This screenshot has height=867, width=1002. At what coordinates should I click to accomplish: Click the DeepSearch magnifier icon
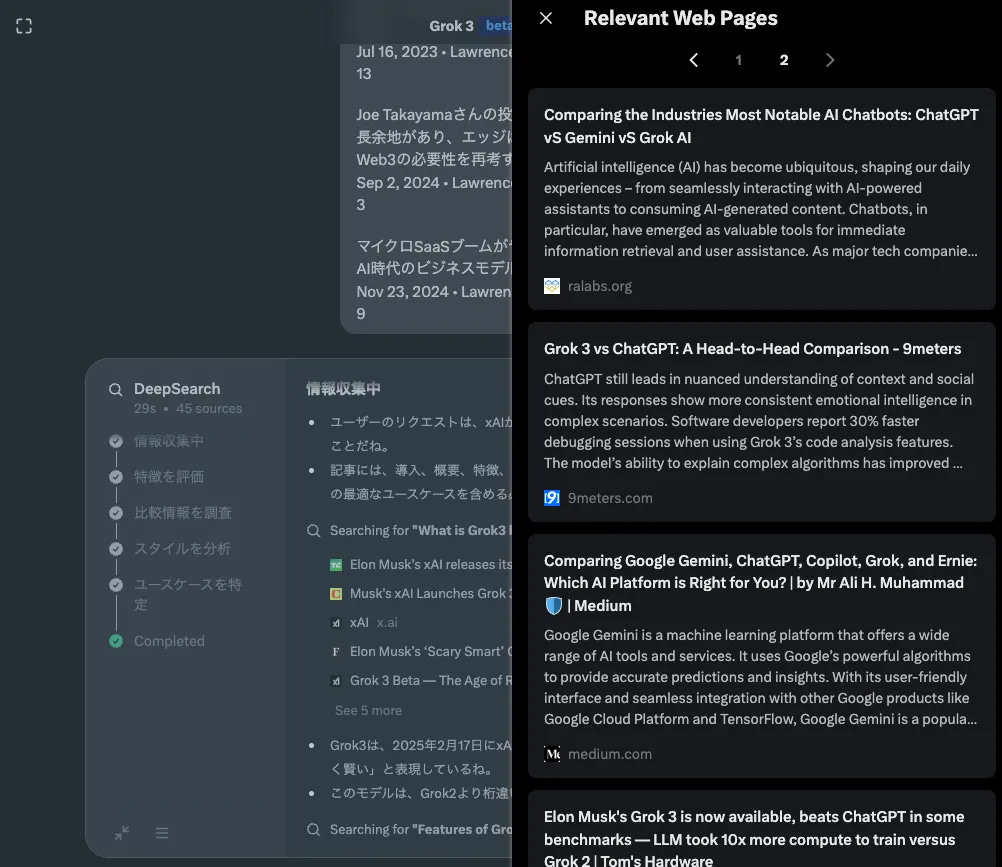click(x=116, y=390)
